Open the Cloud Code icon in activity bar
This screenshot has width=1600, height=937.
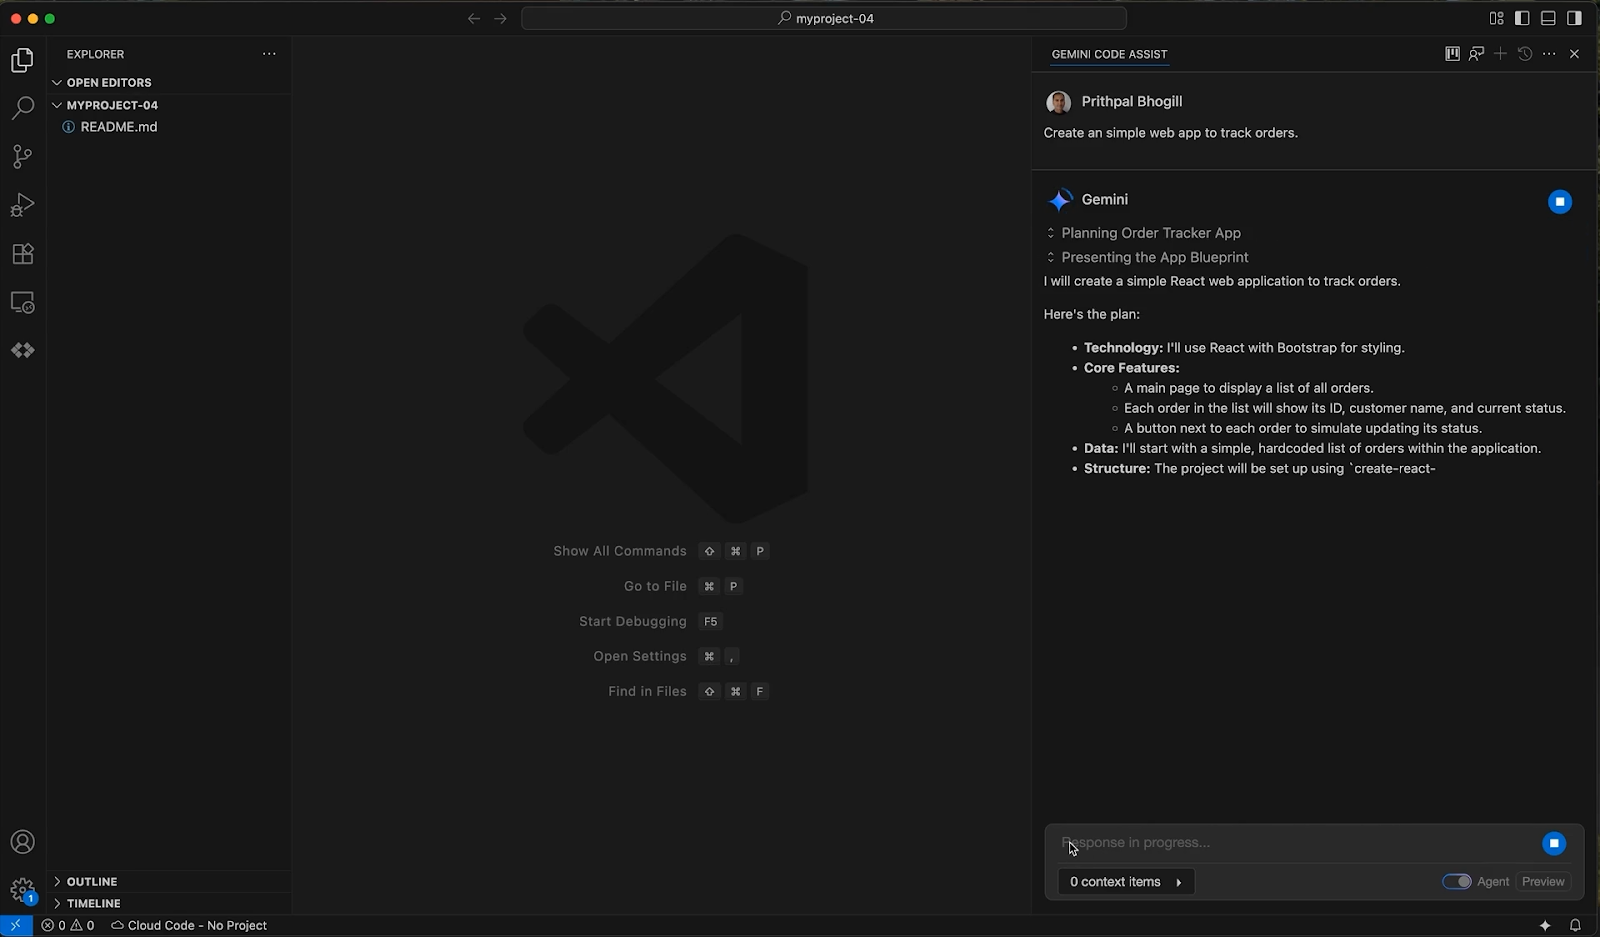pyautogui.click(x=22, y=350)
